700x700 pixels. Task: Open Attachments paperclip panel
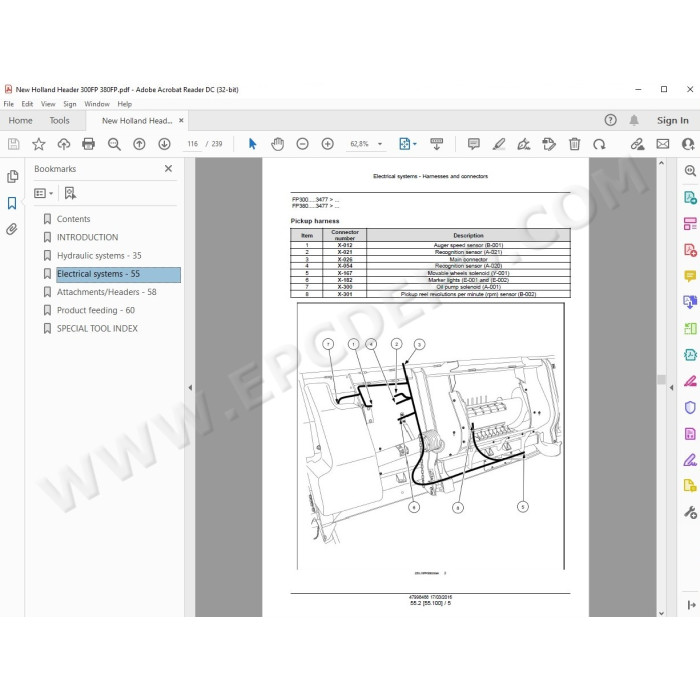12,229
